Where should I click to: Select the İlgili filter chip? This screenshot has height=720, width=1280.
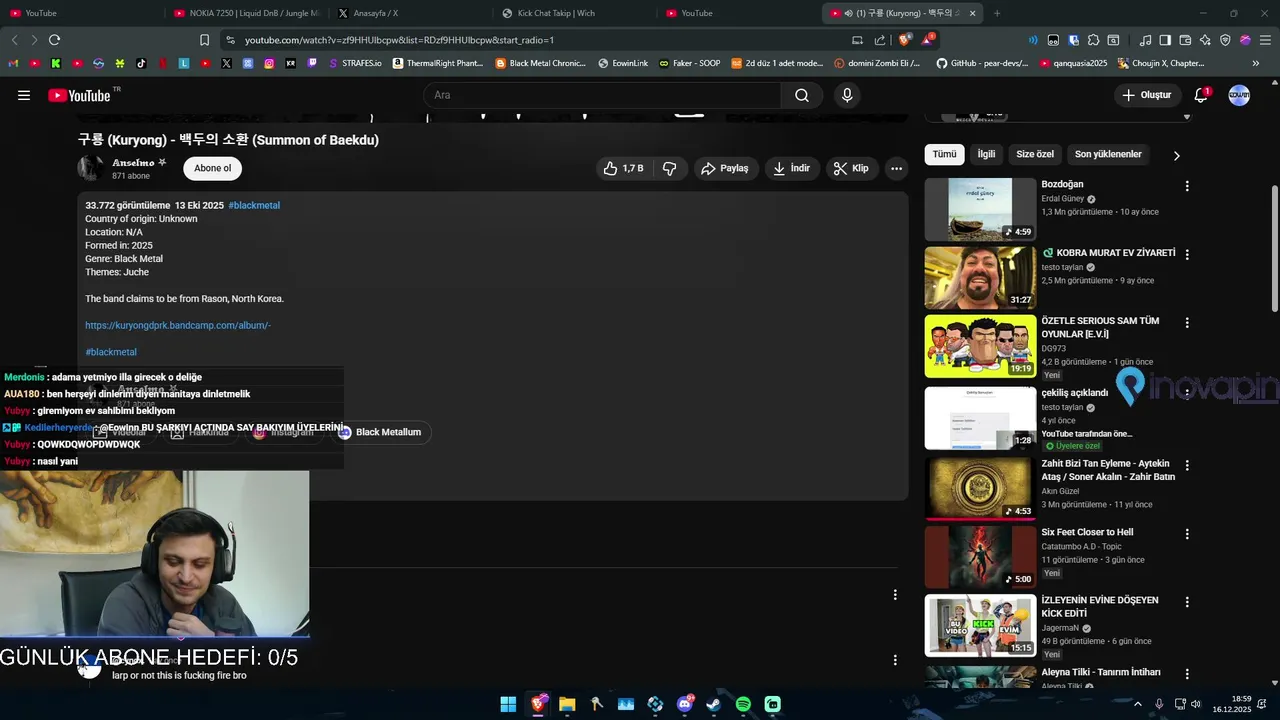(986, 154)
